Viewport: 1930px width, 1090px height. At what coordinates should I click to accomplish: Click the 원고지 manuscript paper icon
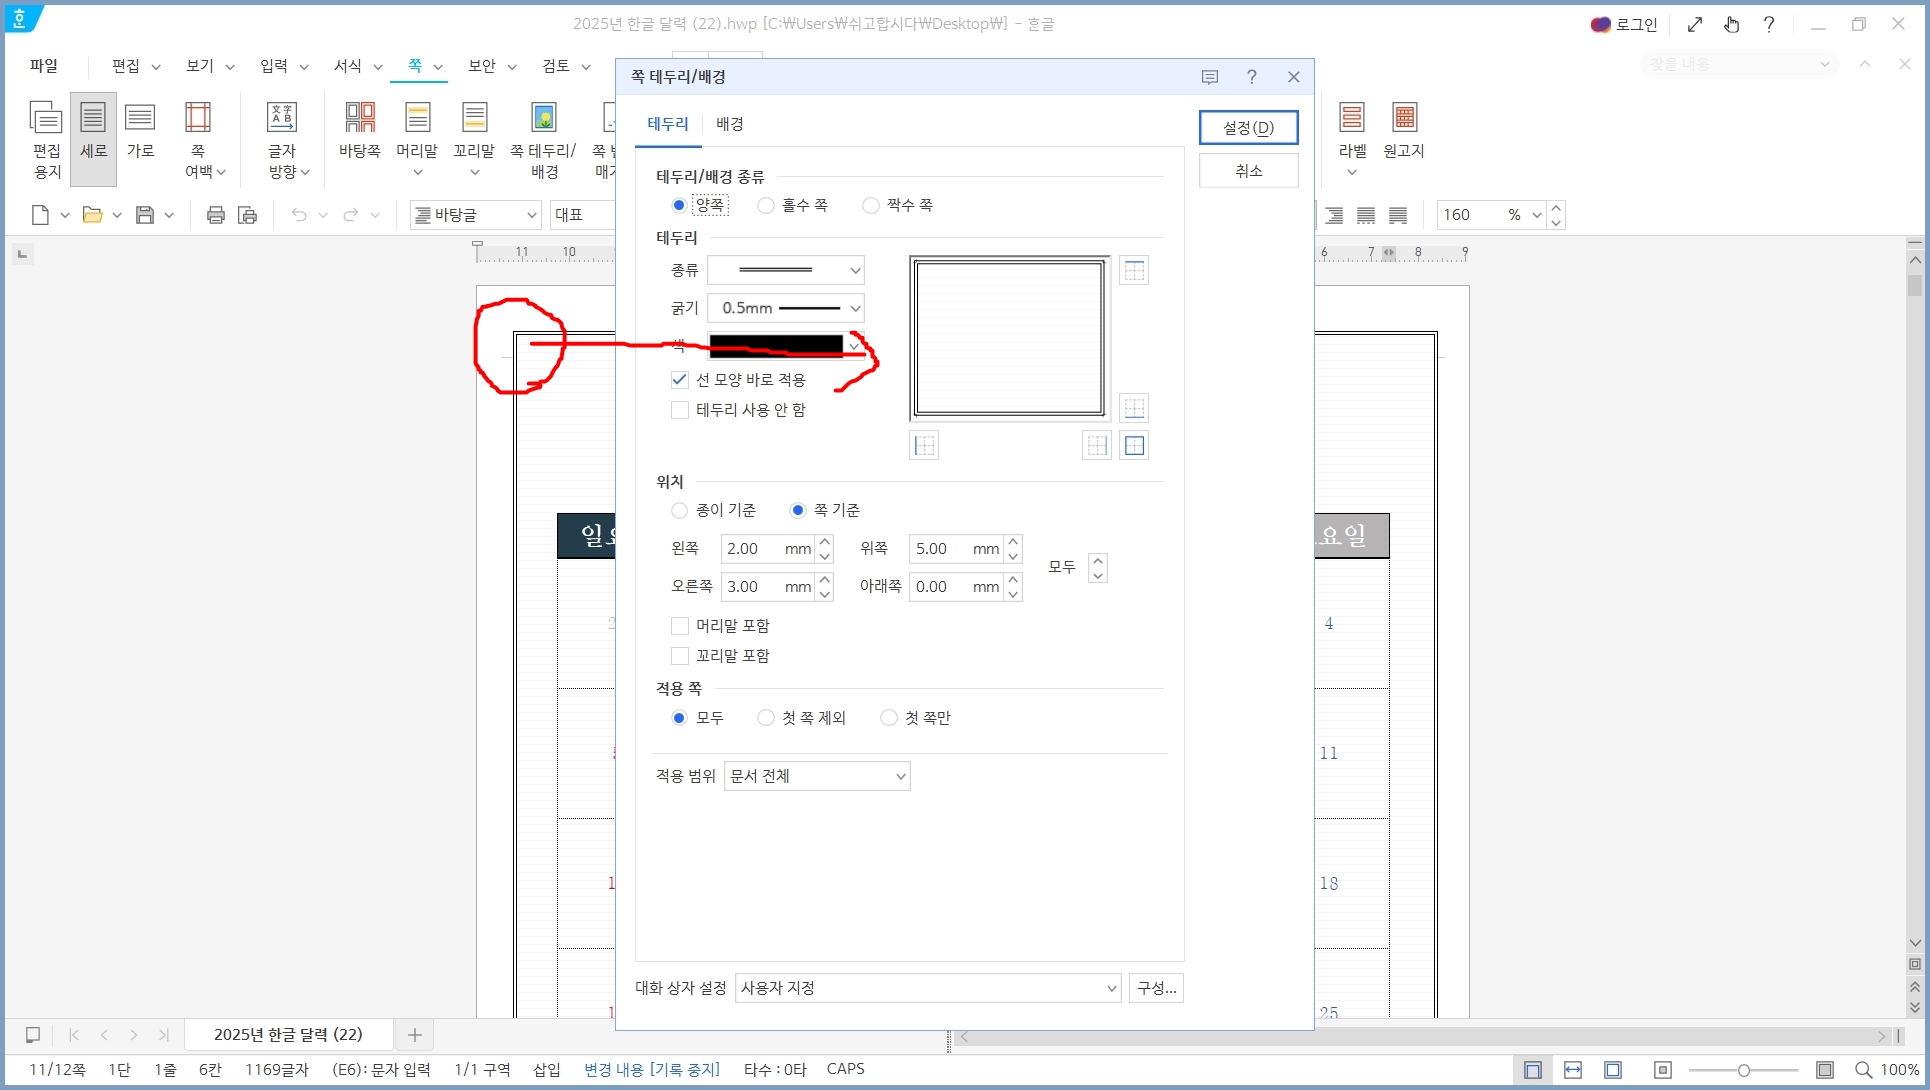tap(1404, 130)
